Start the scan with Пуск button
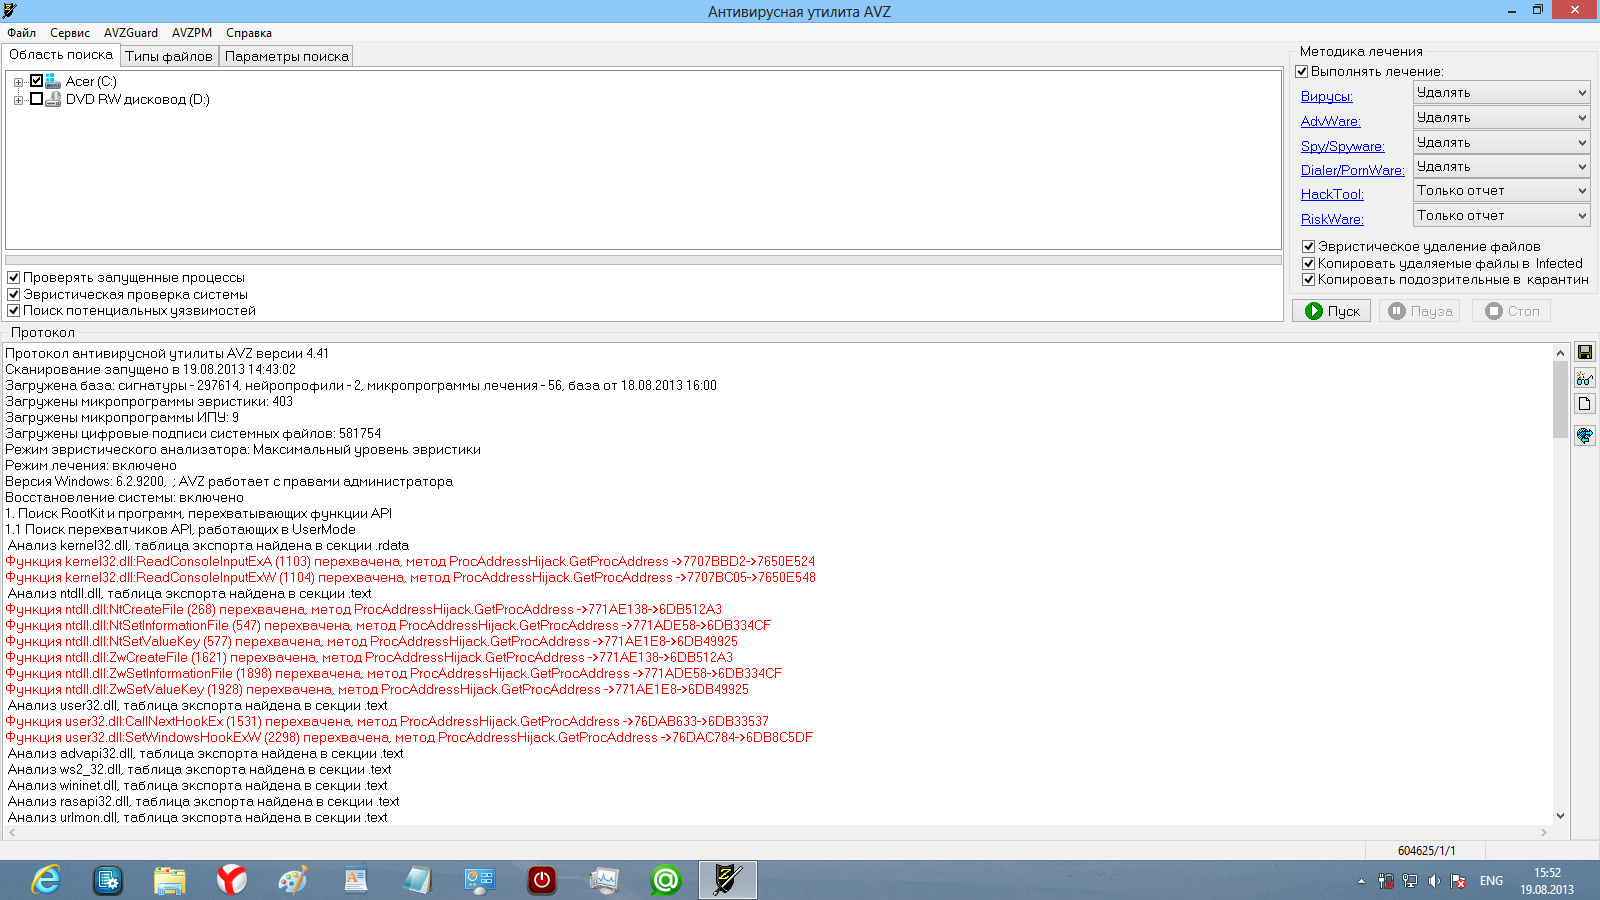Image resolution: width=1600 pixels, height=900 pixels. 1332,311
